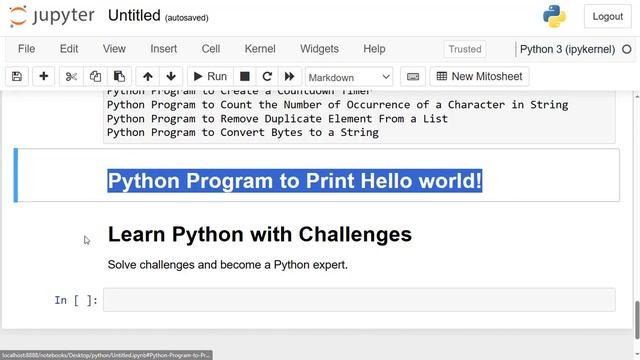Click the line Python Program to Remove Duplicate Element From a List
Viewport: 640px width, 360px height.
click(278, 118)
